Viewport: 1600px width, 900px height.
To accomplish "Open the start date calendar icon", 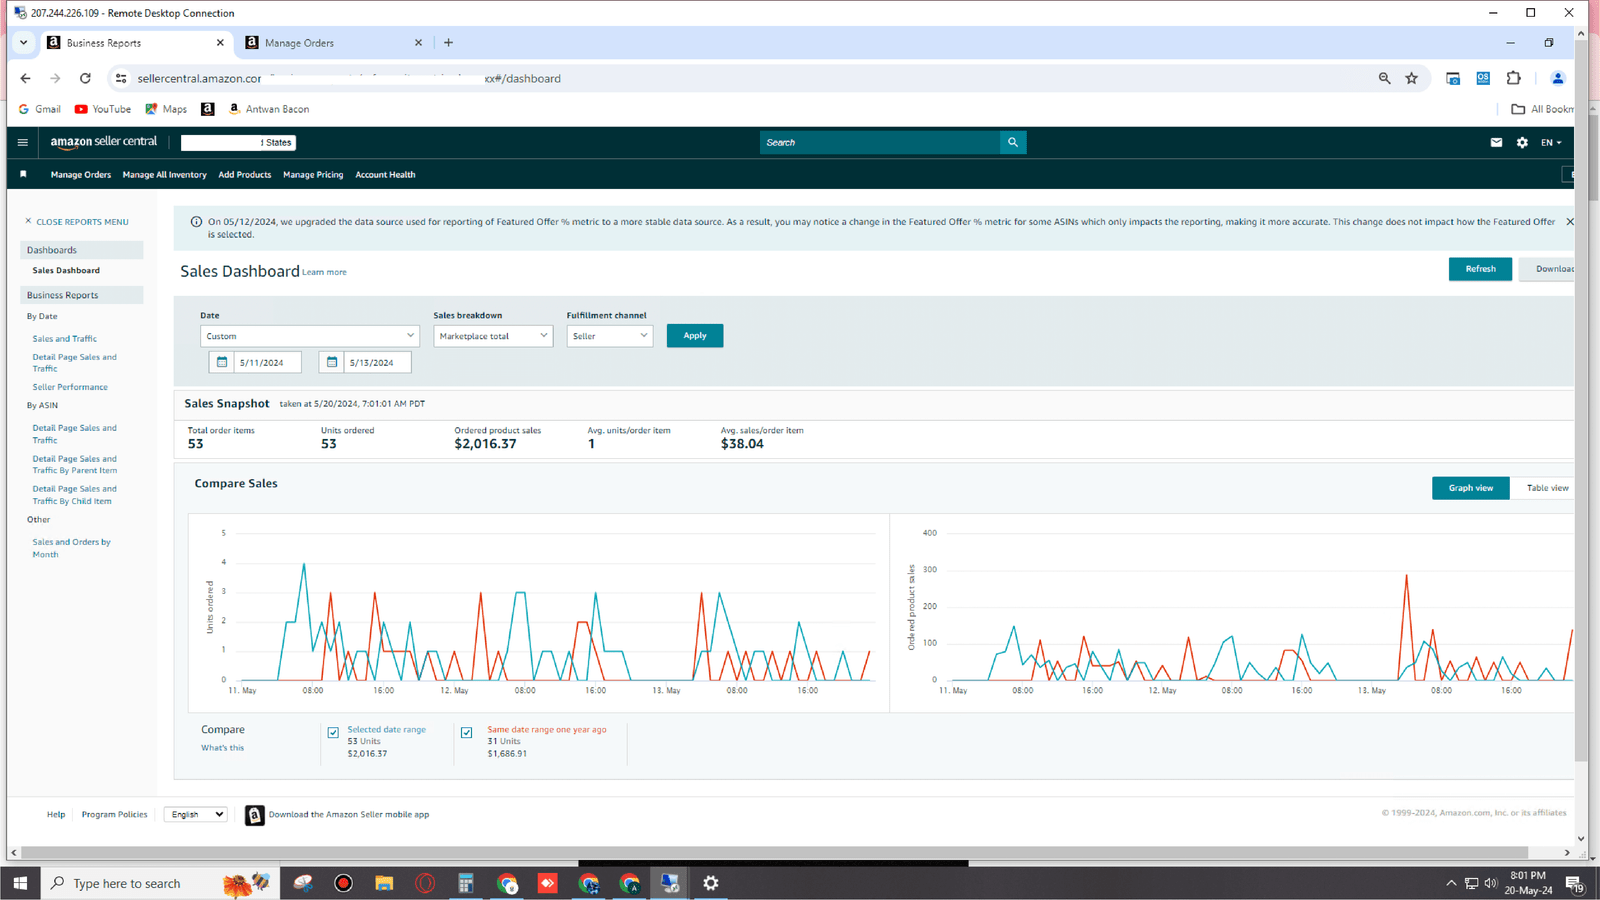I will point(221,362).
